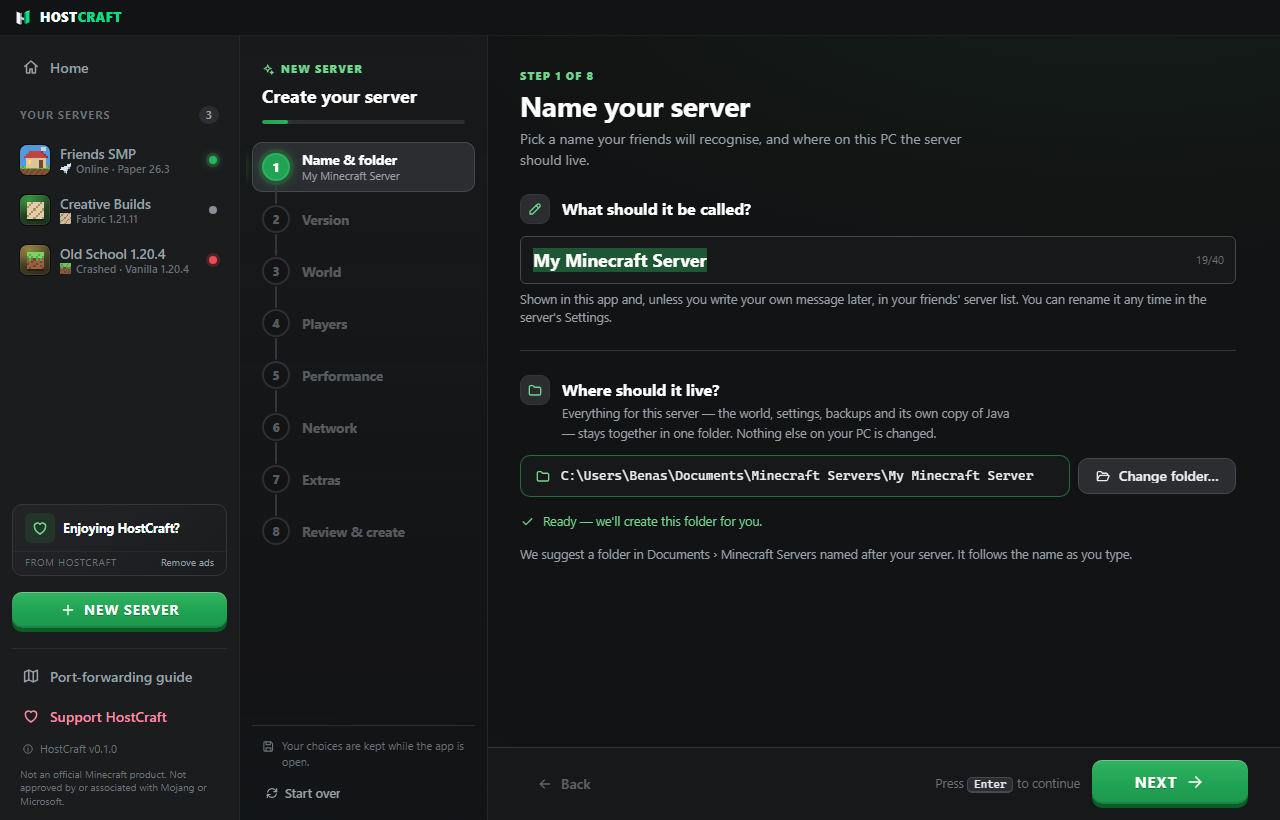Click the folder icon beside 'Where should it live?'
The height and width of the screenshot is (820, 1280).
click(x=535, y=390)
